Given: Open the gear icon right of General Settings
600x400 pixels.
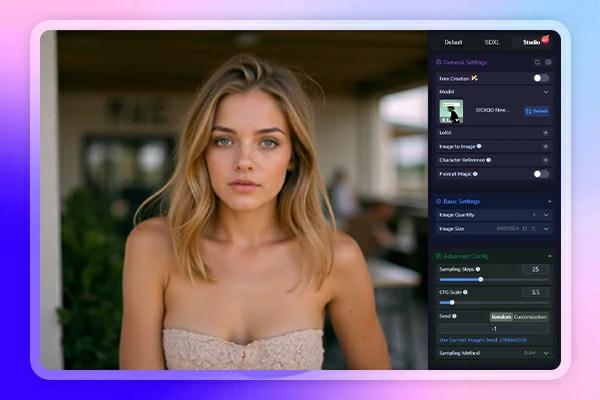Looking at the screenshot, I should (x=548, y=62).
